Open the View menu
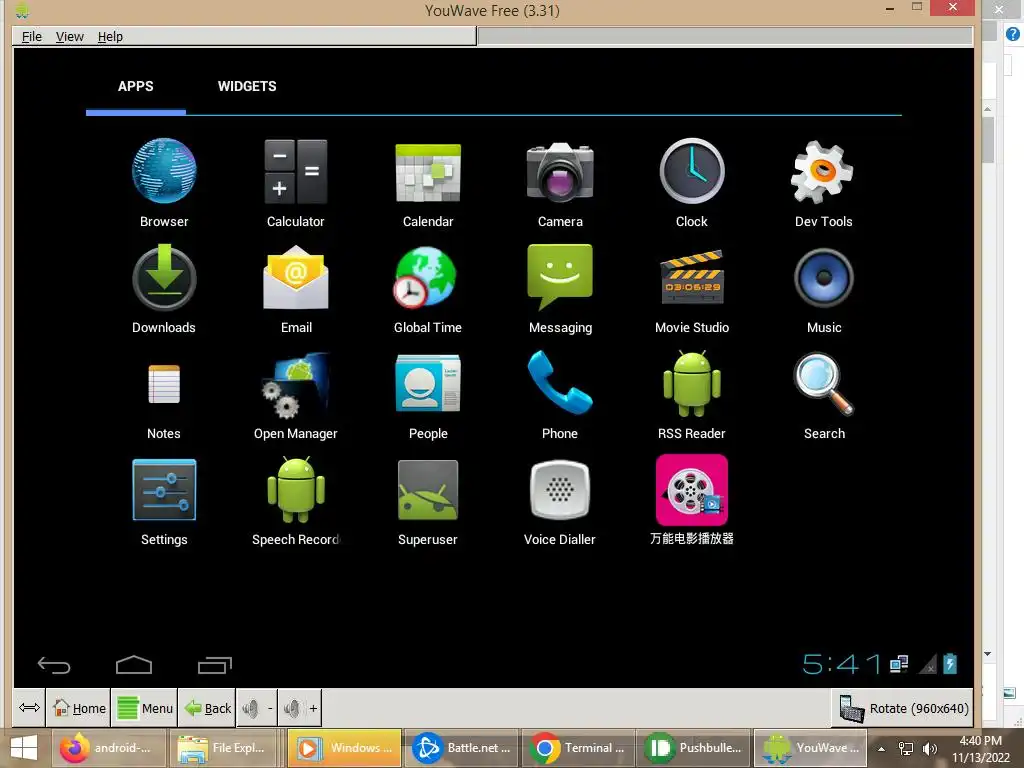 pyautogui.click(x=69, y=37)
